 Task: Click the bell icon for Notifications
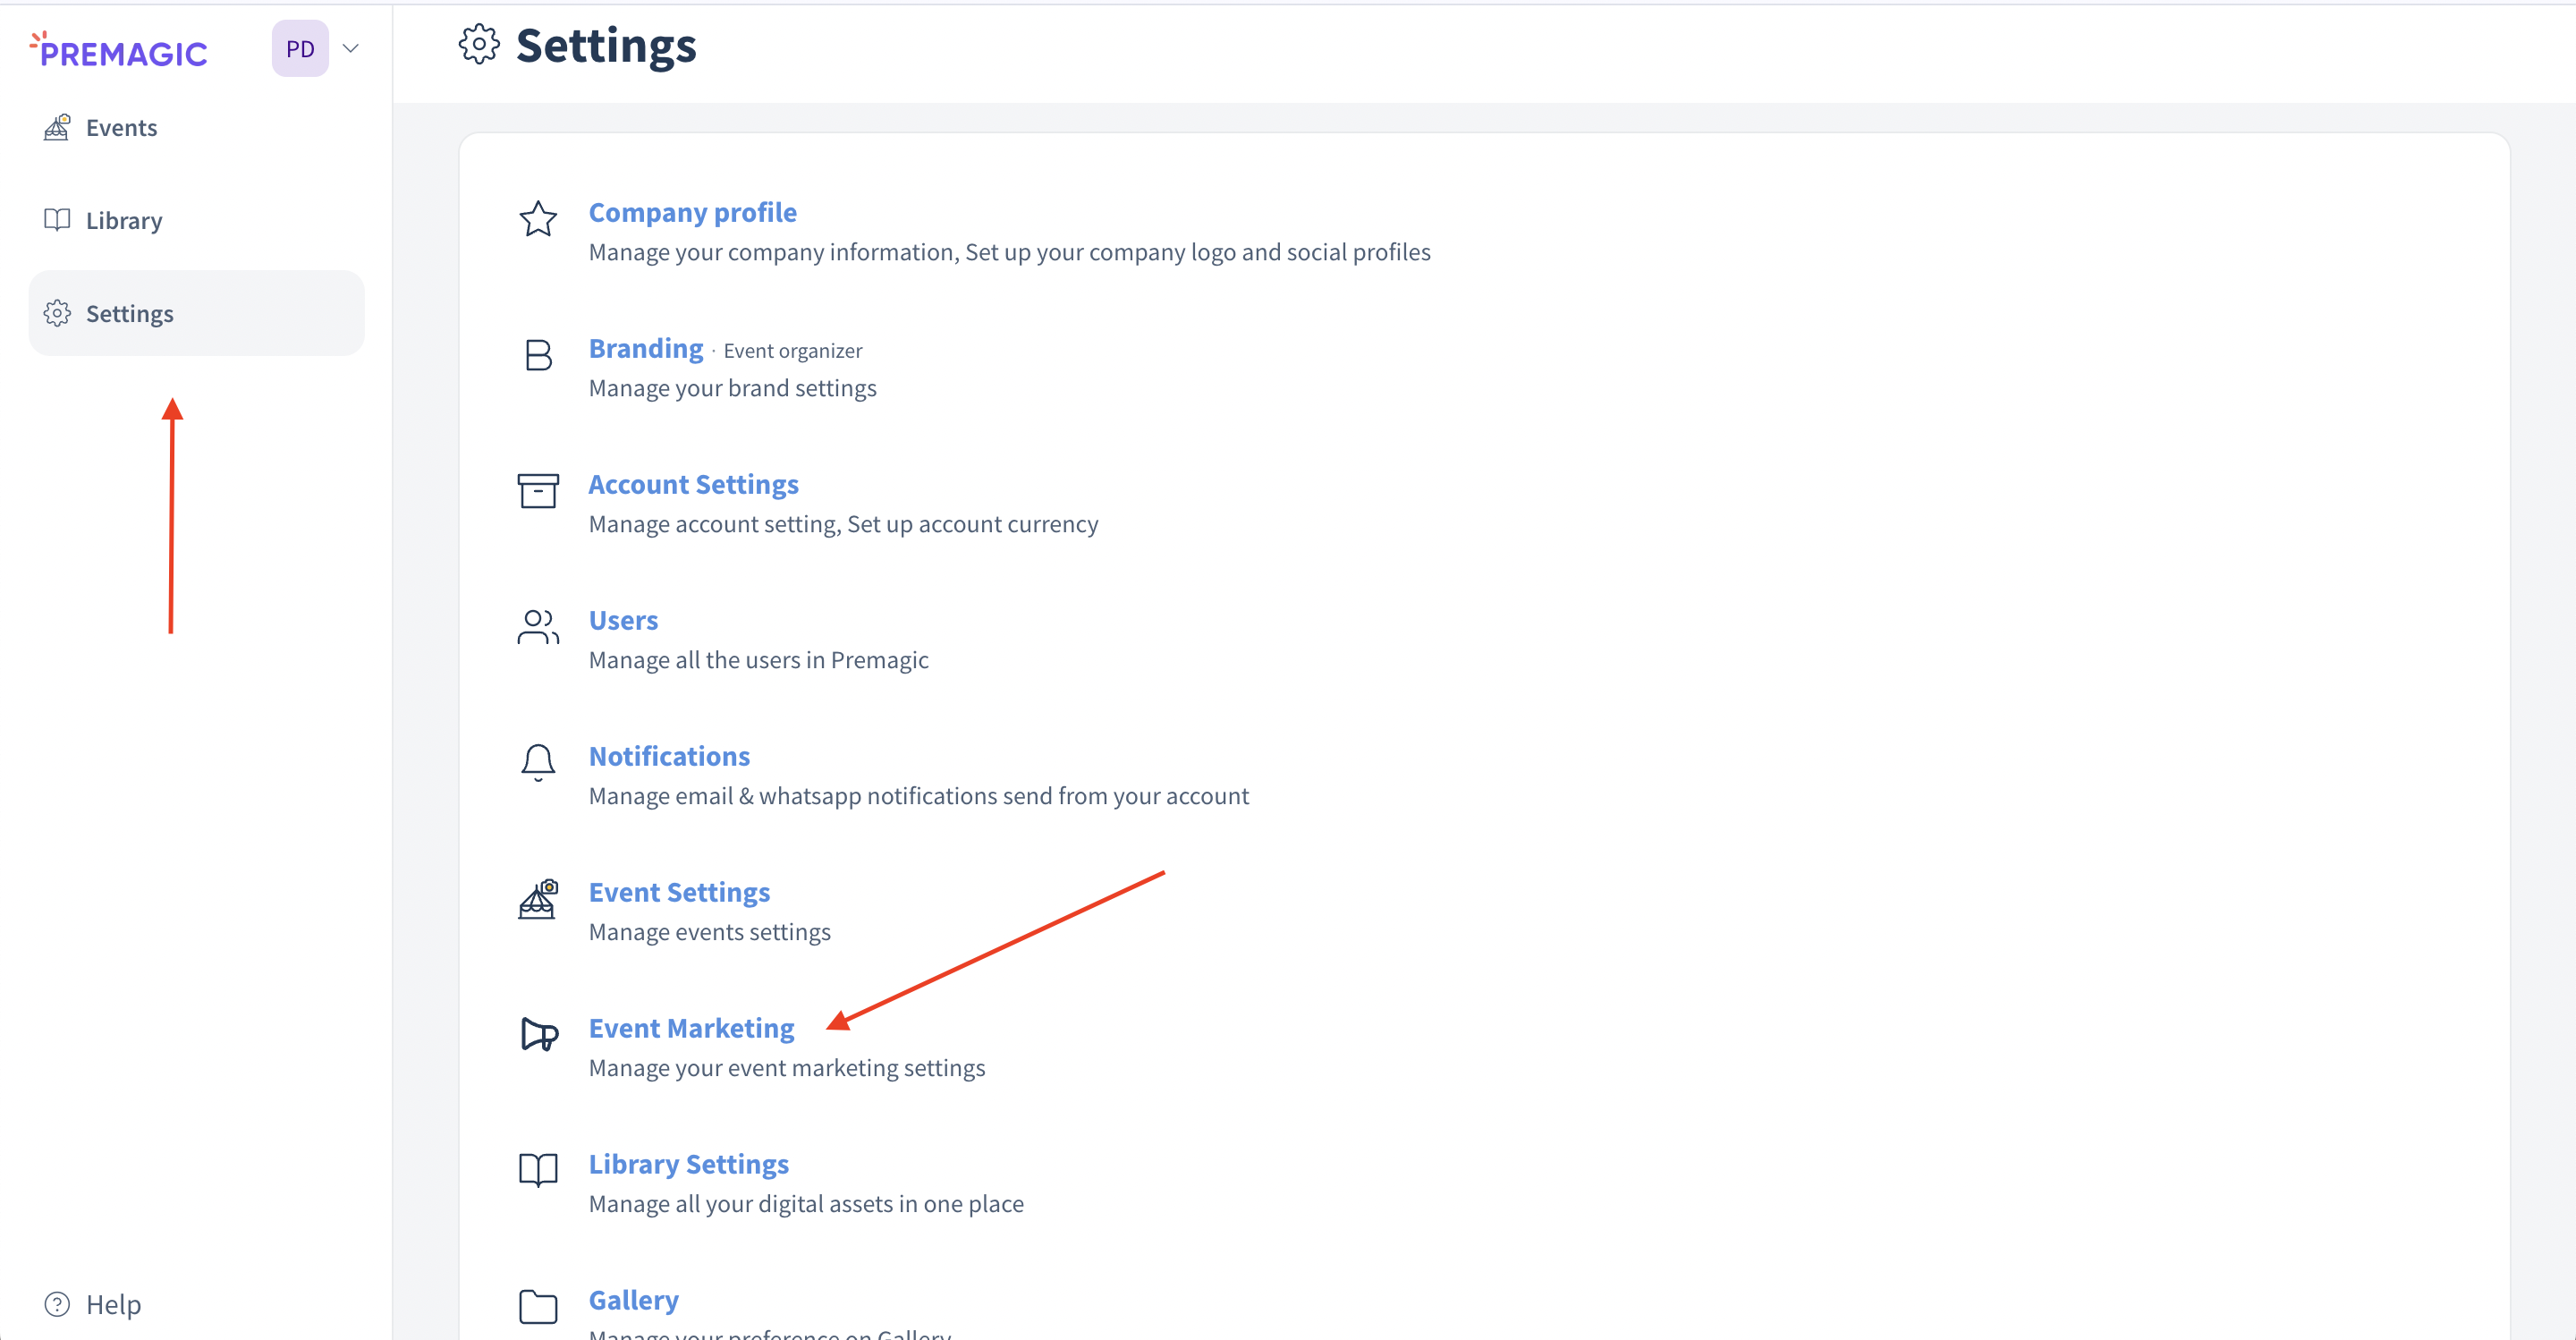pos(538,762)
